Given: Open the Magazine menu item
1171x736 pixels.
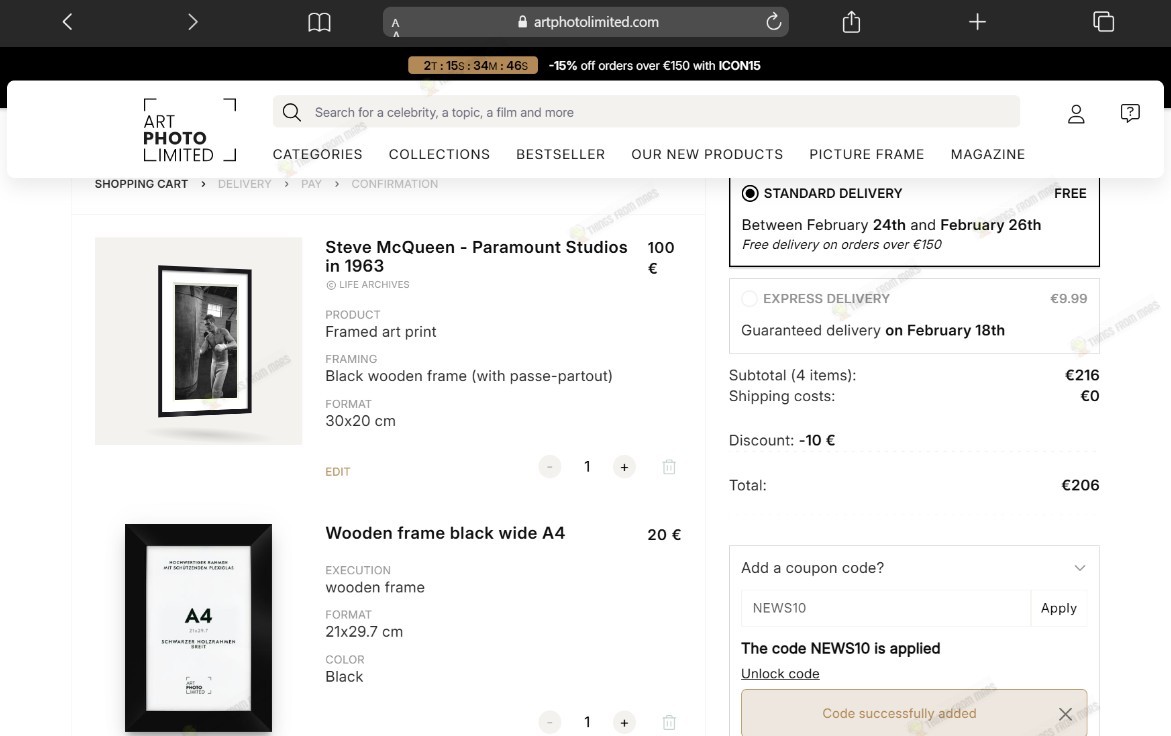Looking at the screenshot, I should pyautogui.click(x=987, y=155).
